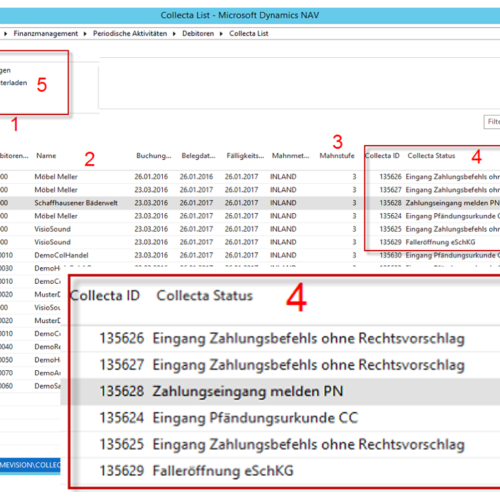
Task: Expand the breadcrumb arrow before Collecta List
Action: [221, 34]
